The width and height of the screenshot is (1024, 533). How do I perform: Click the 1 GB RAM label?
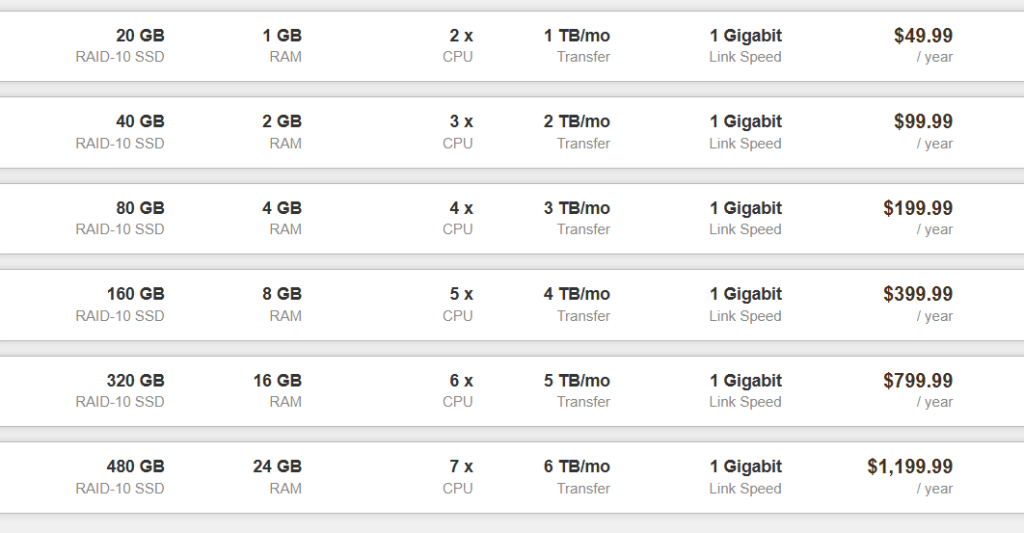click(x=282, y=45)
